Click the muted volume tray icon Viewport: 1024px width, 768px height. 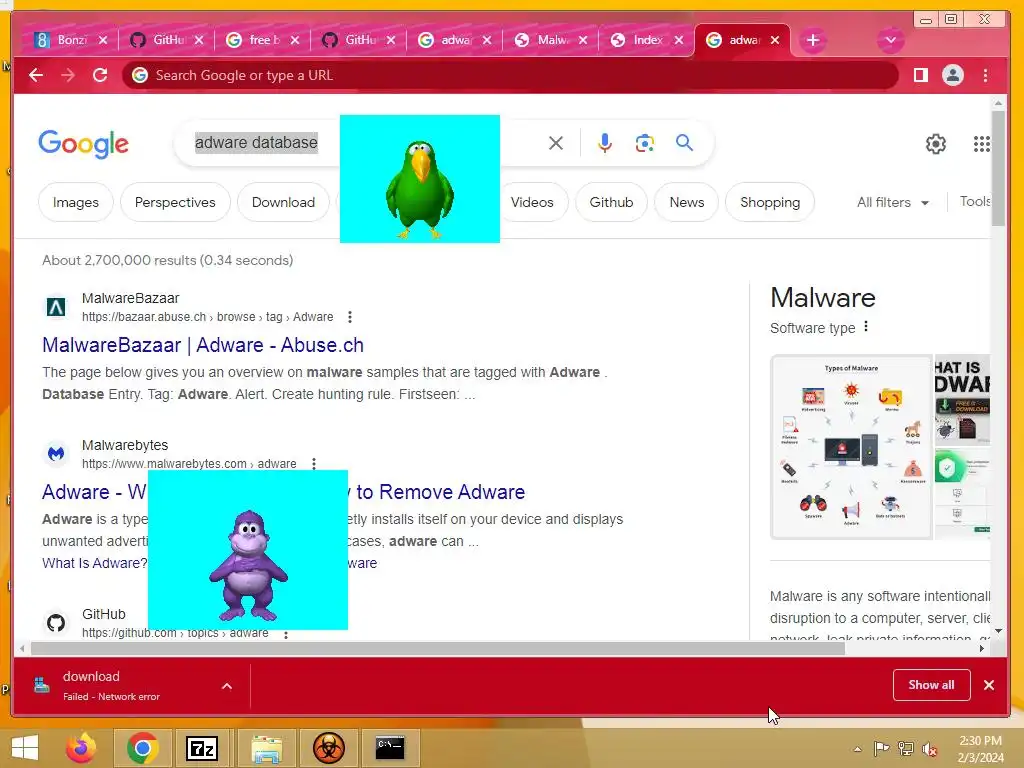coord(930,749)
